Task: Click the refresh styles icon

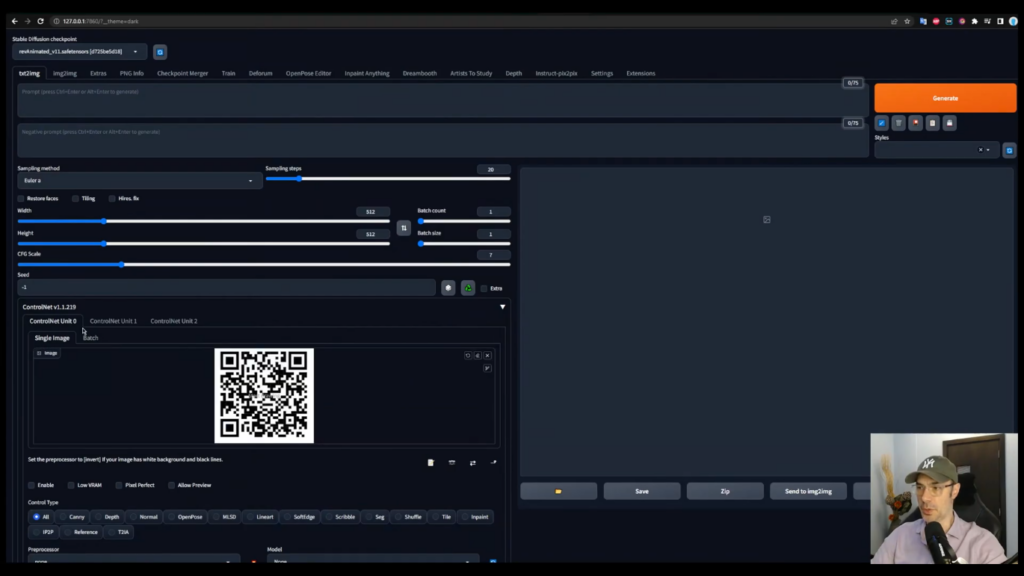Action: pyautogui.click(x=1009, y=150)
